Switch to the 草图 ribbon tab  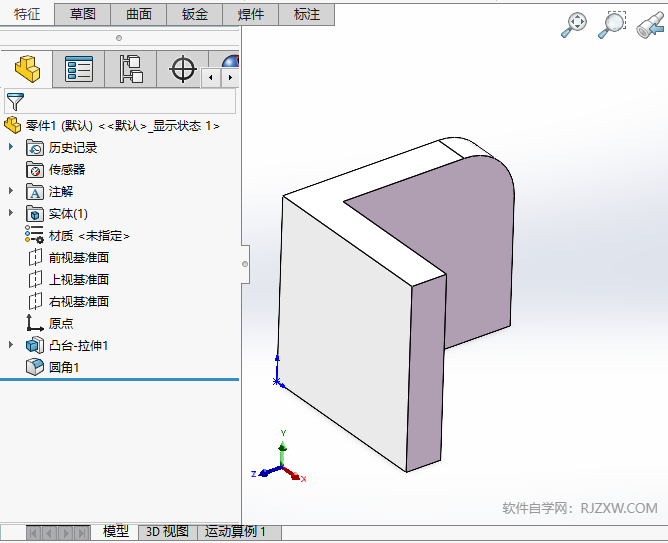pyautogui.click(x=83, y=14)
